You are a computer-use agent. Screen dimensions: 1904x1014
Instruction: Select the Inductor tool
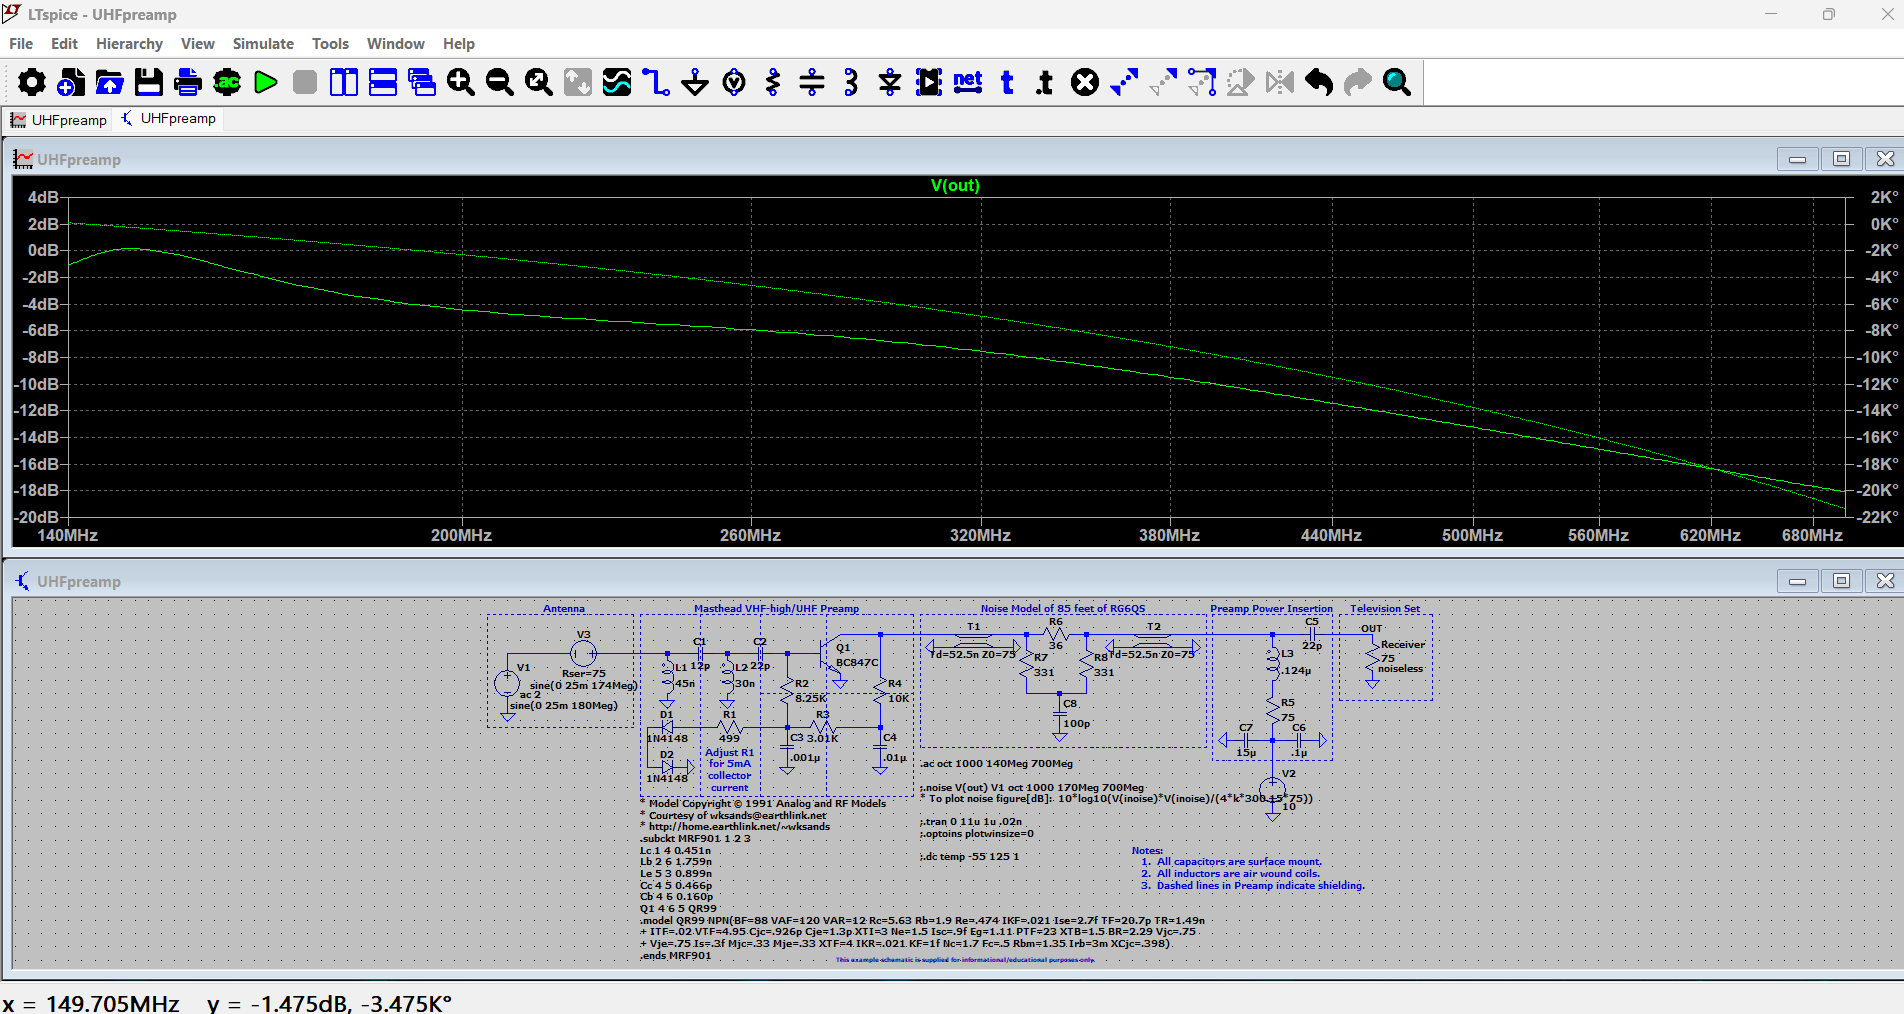point(851,82)
